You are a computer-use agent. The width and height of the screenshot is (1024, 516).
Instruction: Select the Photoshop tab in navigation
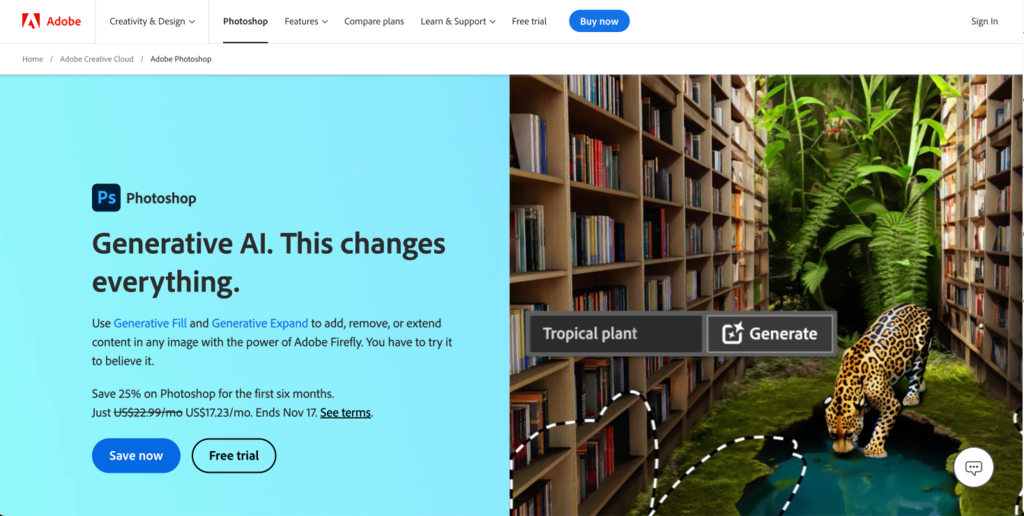point(246,22)
